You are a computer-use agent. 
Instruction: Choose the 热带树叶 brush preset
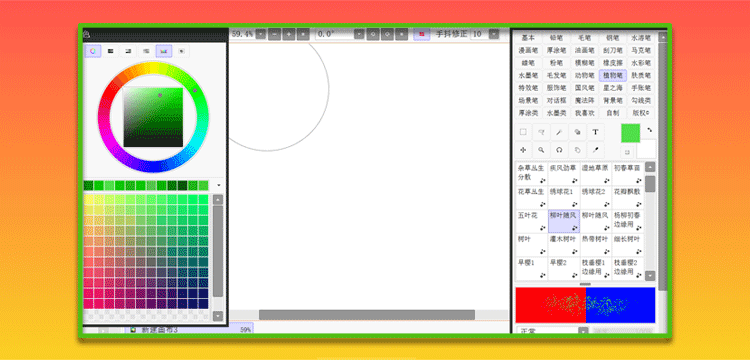(596, 245)
